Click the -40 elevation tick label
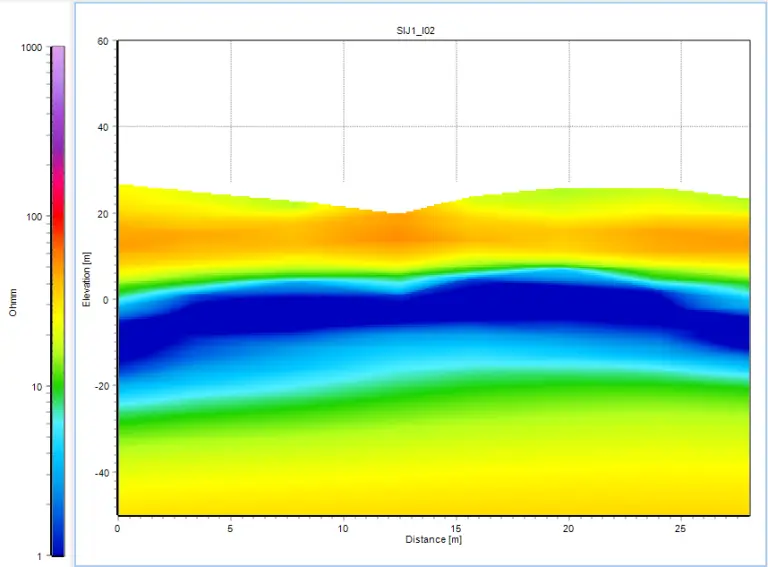 click(x=101, y=473)
